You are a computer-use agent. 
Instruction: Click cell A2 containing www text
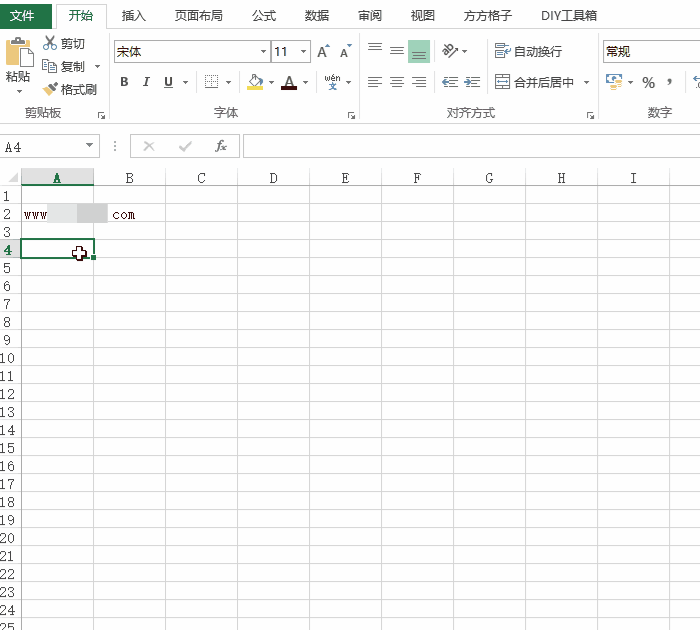tap(57, 214)
